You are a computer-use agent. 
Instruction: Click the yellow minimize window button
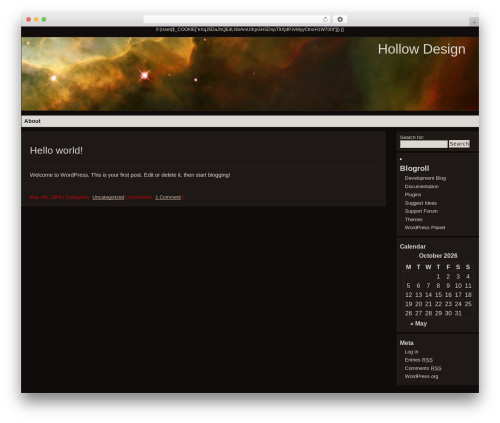click(36, 19)
